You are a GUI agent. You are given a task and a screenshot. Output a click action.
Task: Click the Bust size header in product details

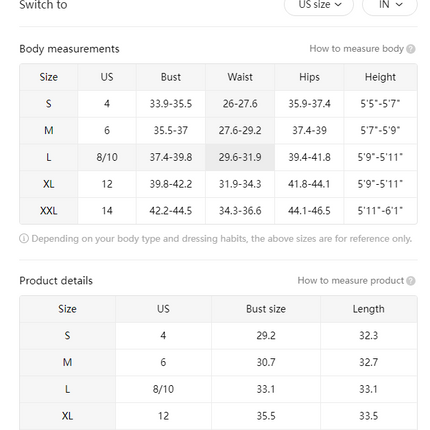[x=266, y=309]
